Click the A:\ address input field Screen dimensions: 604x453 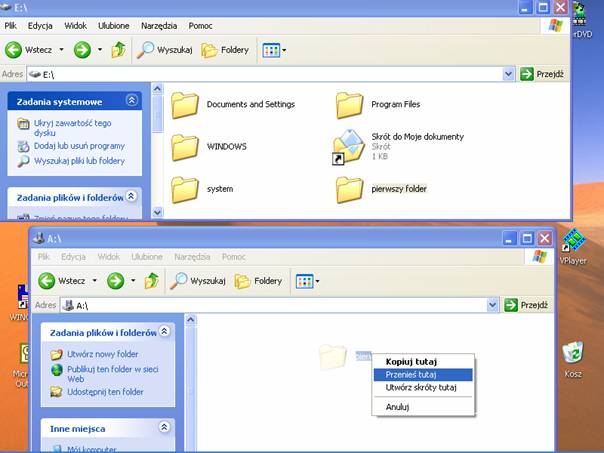click(x=280, y=305)
